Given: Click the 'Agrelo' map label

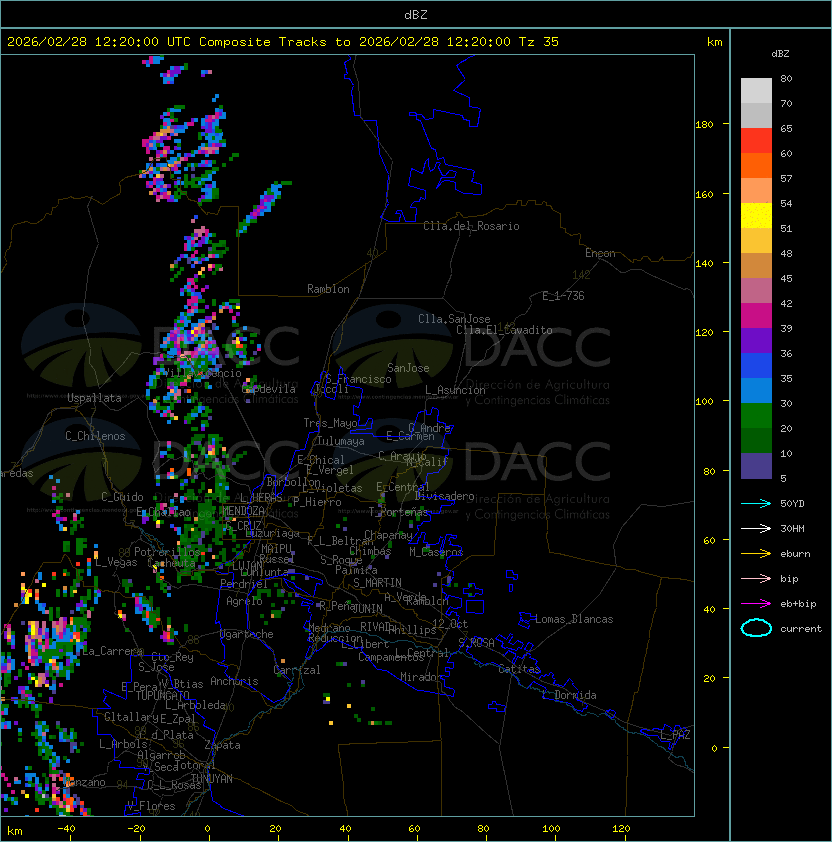Looking at the screenshot, I should (x=244, y=601).
